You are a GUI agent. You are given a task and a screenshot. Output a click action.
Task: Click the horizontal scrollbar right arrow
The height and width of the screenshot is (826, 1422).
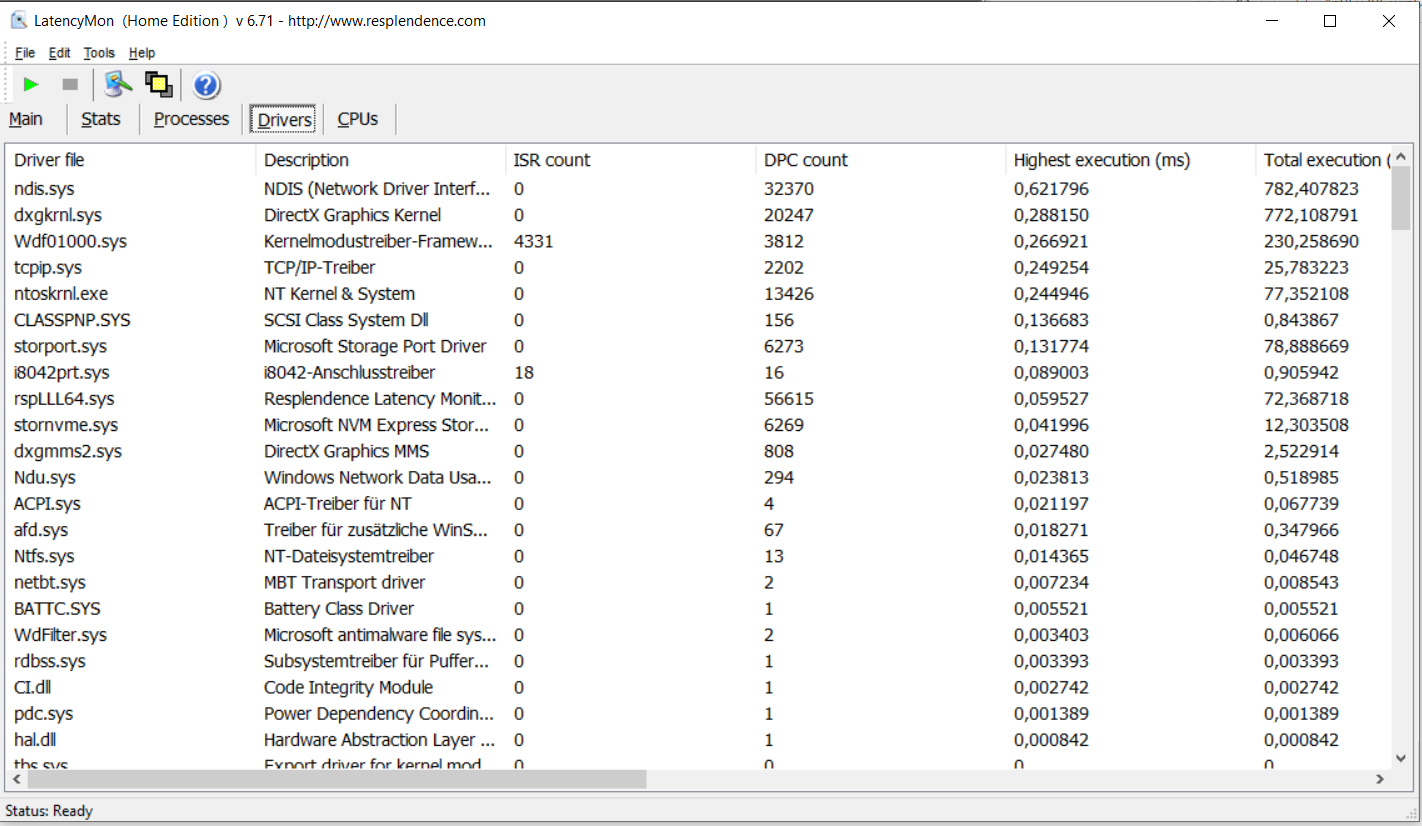1380,779
